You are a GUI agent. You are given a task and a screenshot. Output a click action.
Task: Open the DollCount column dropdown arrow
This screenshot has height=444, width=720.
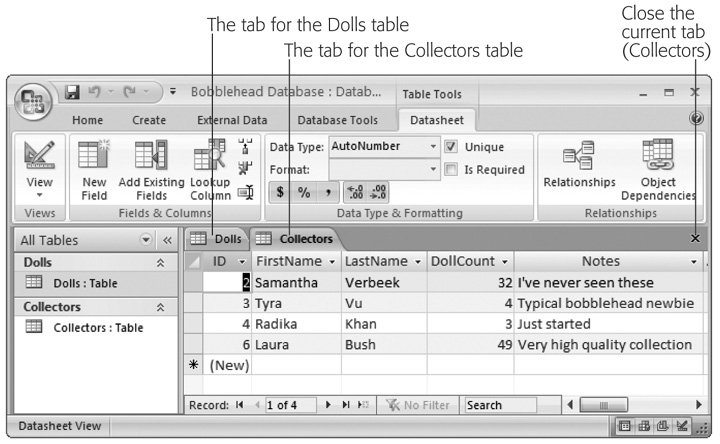(505, 262)
